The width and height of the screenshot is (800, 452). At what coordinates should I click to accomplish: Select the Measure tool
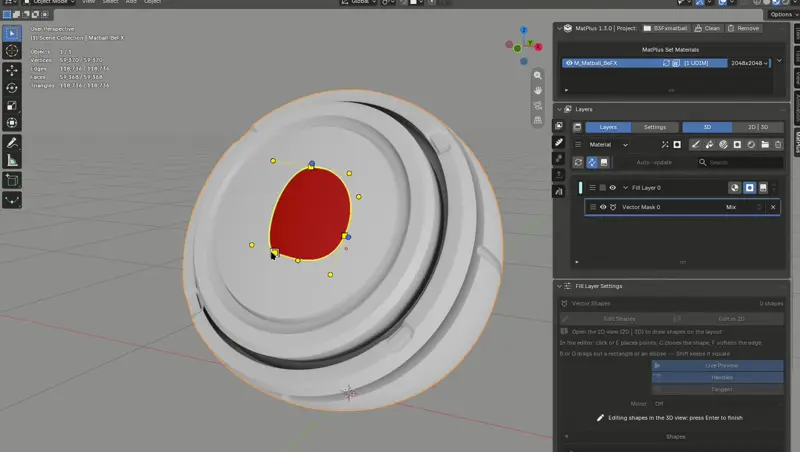(x=12, y=161)
